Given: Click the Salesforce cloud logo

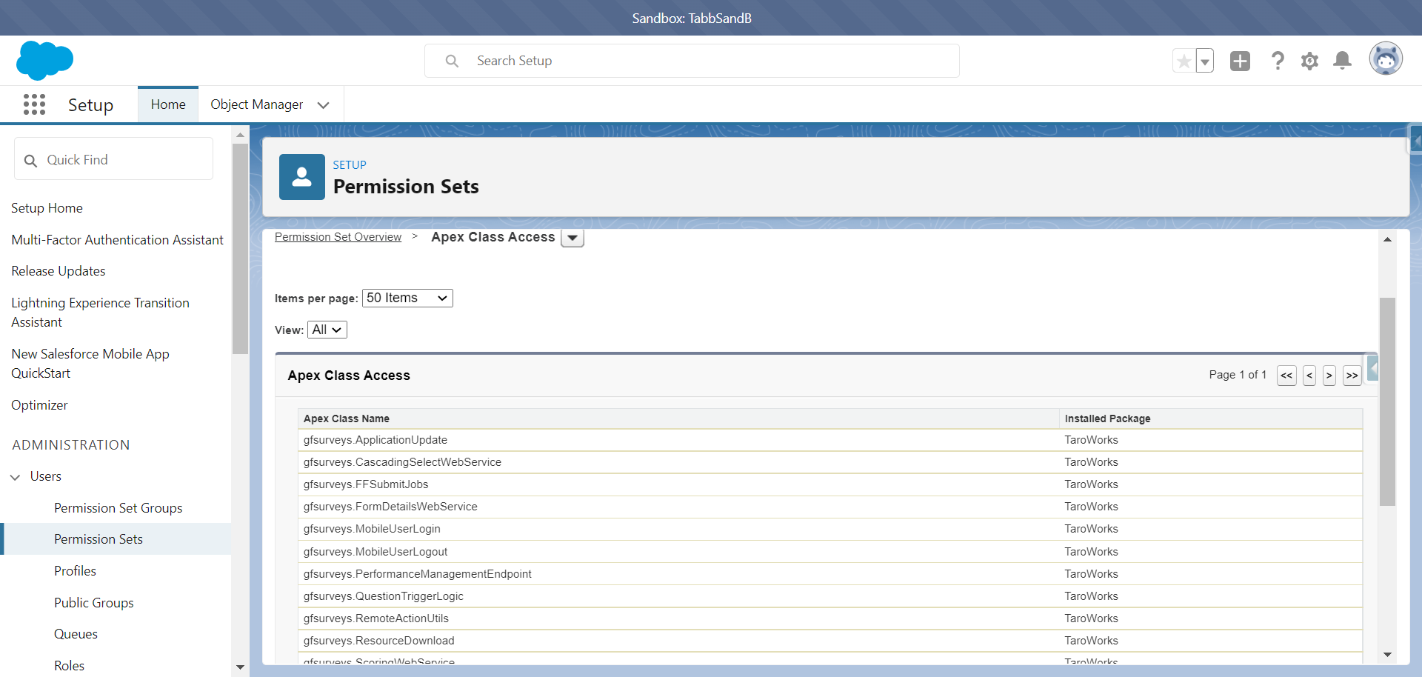Looking at the screenshot, I should [x=45, y=61].
